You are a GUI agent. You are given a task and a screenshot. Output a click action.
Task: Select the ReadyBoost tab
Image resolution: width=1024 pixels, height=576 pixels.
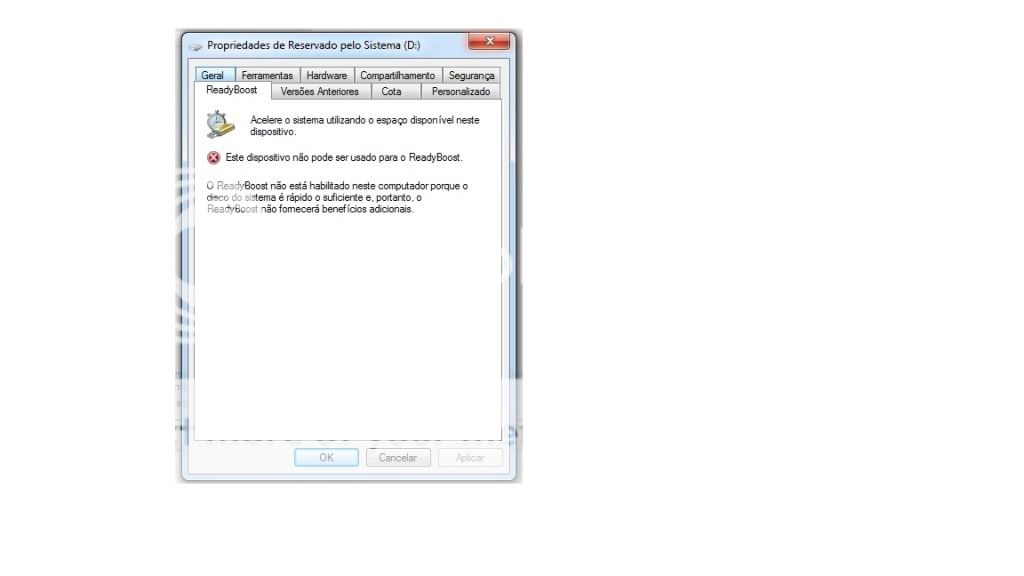[x=231, y=90]
